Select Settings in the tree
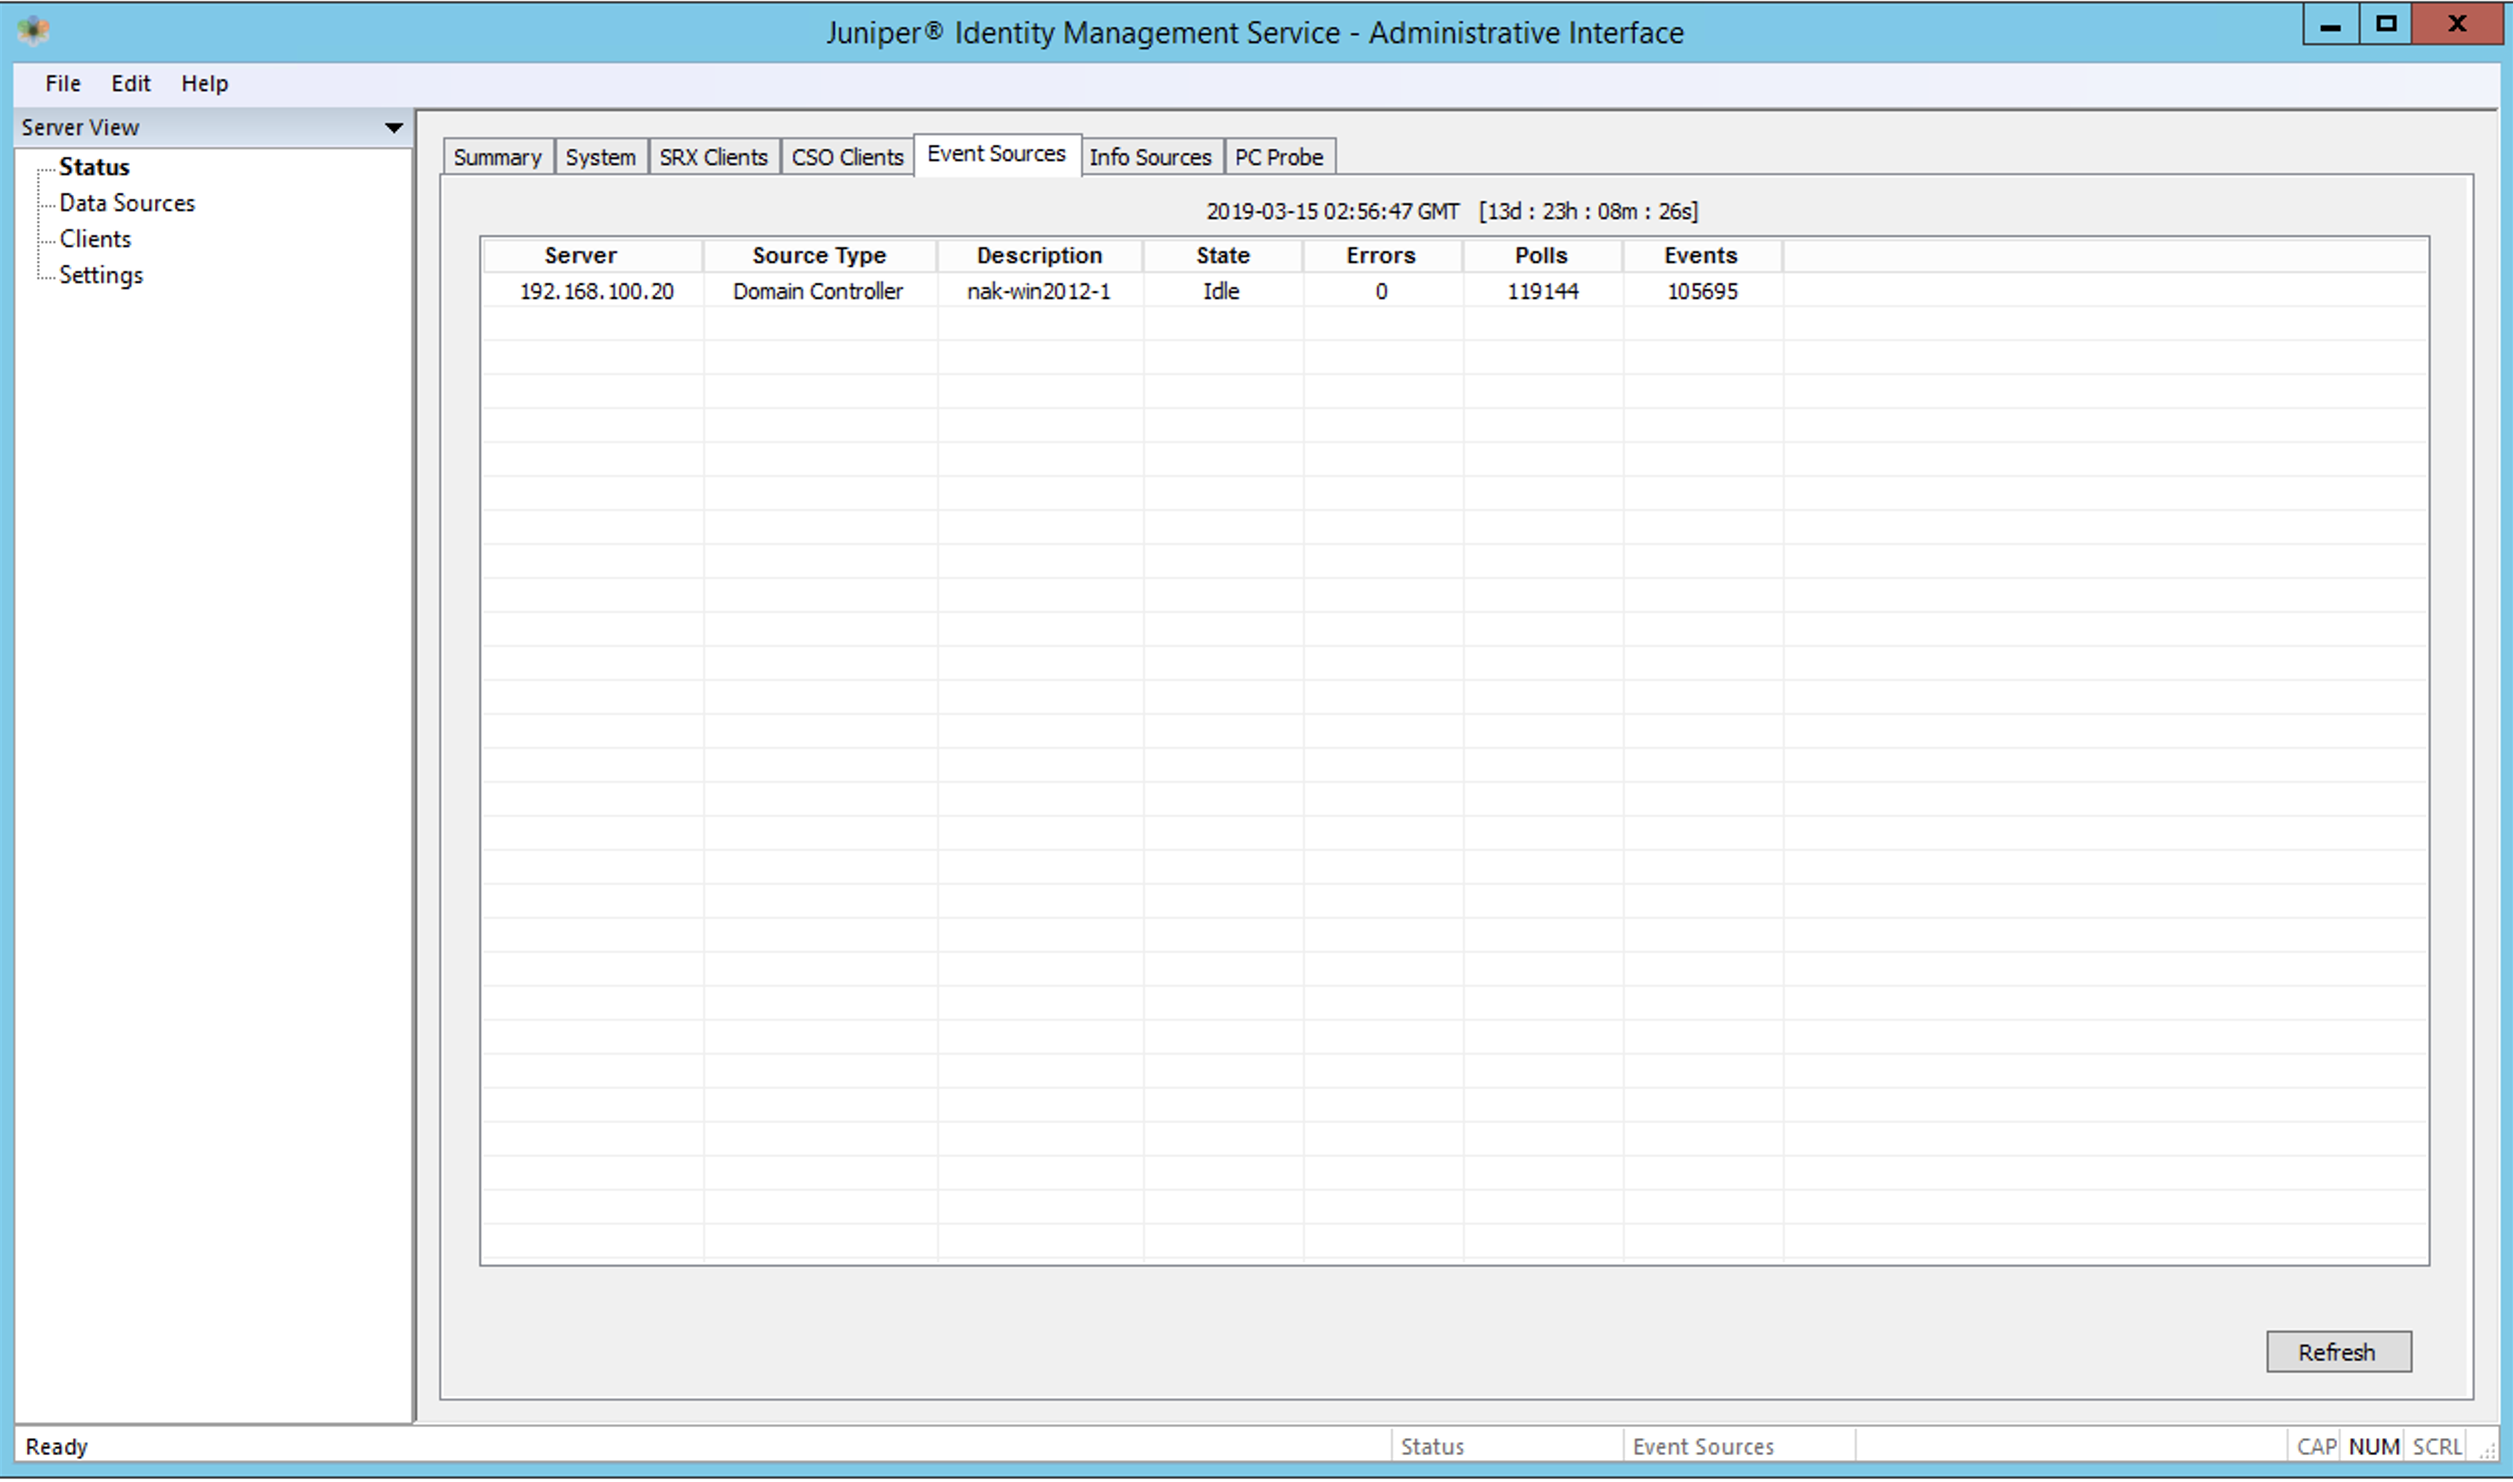The height and width of the screenshot is (1482, 2513). coord(101,275)
